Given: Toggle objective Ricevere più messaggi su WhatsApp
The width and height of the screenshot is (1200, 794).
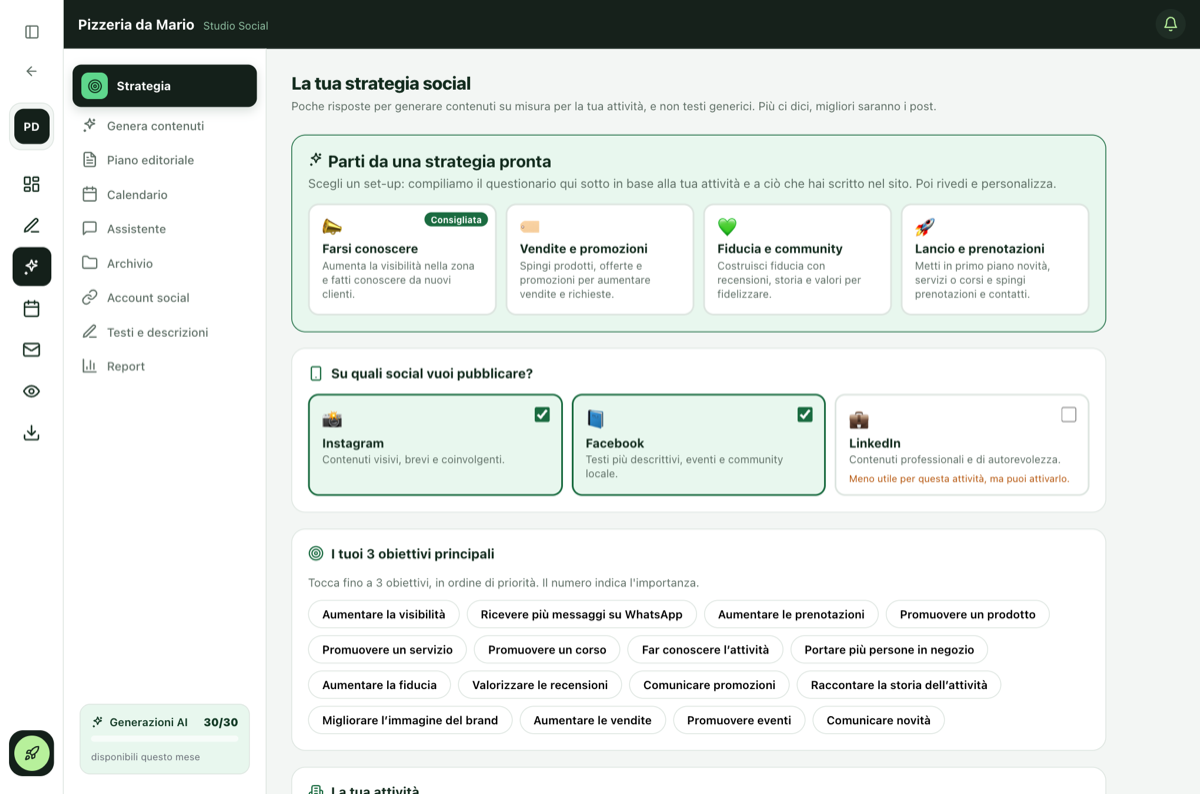Looking at the screenshot, I should pos(582,614).
